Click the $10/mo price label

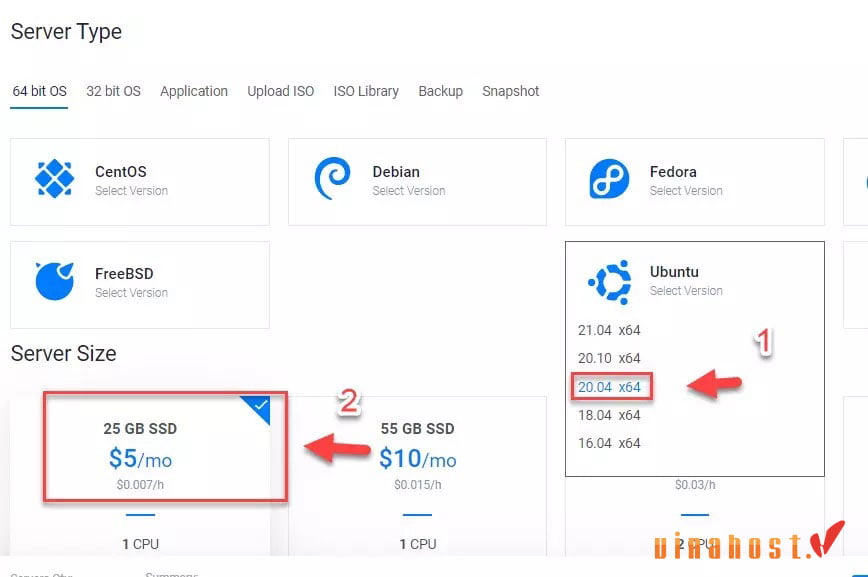pos(417,458)
